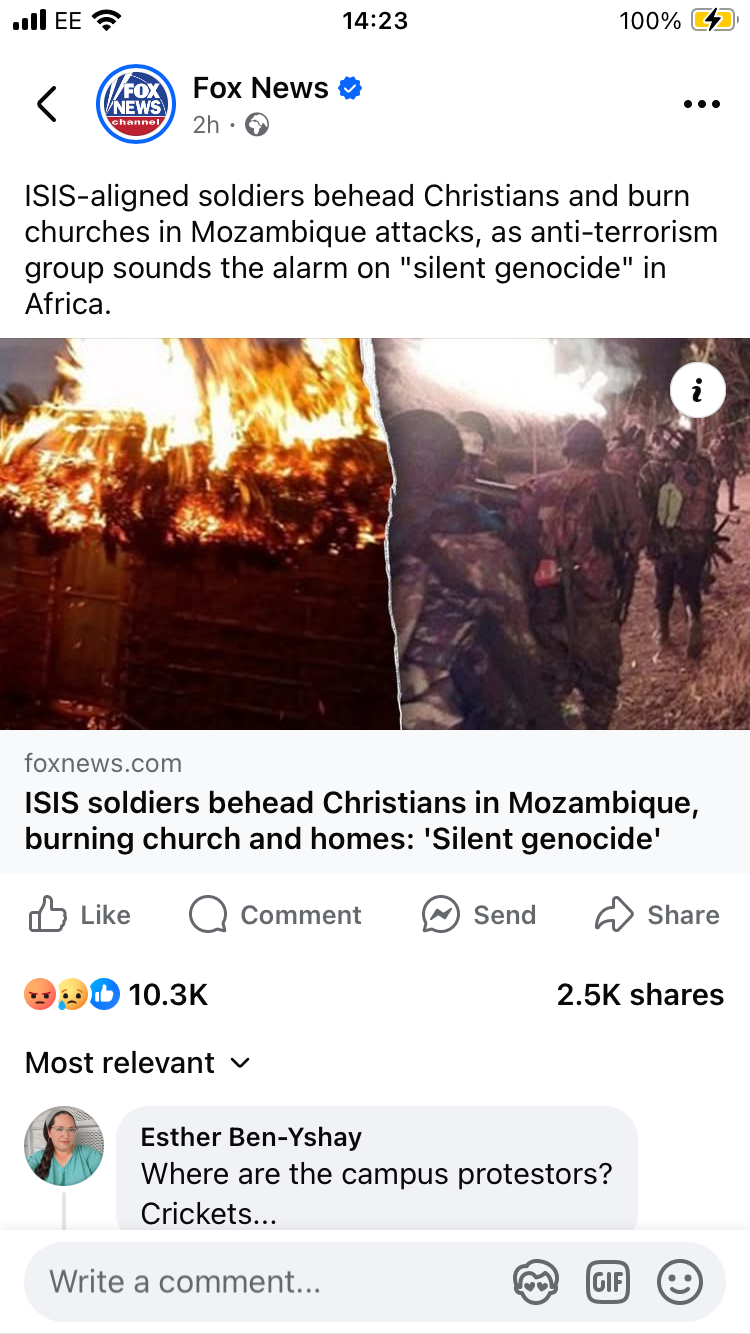750x1334 pixels.
Task: Open Esther Ben-Yshay's profile picture
Action: (x=64, y=1146)
